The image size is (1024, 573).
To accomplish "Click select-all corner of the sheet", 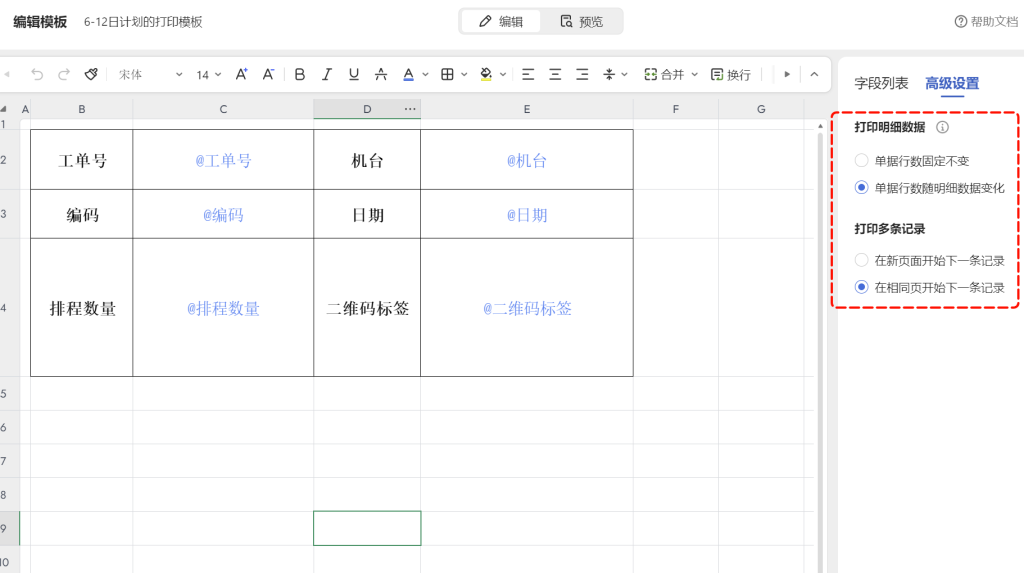I will [4, 109].
